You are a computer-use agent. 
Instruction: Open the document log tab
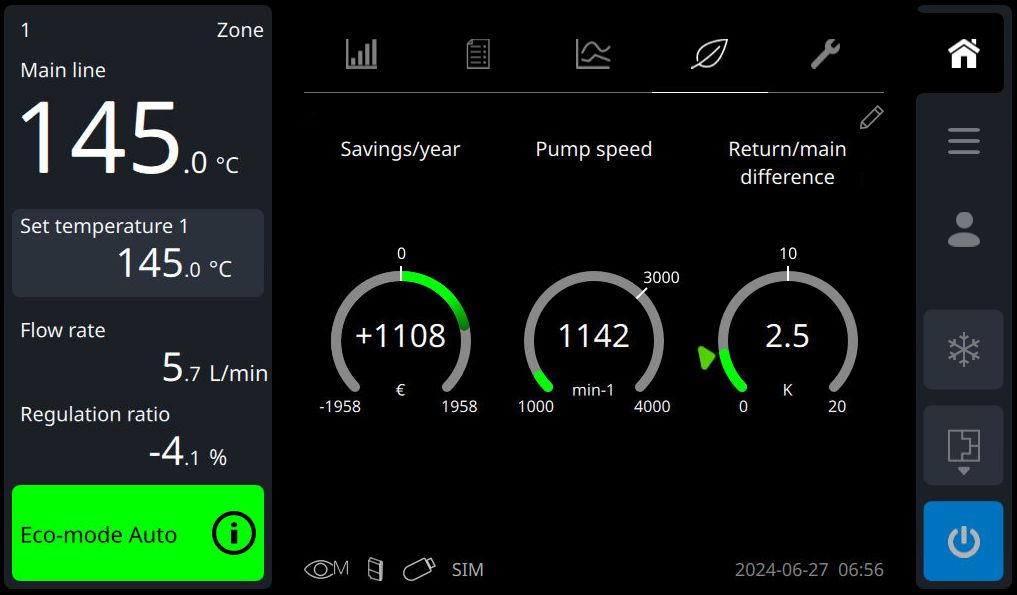[478, 54]
